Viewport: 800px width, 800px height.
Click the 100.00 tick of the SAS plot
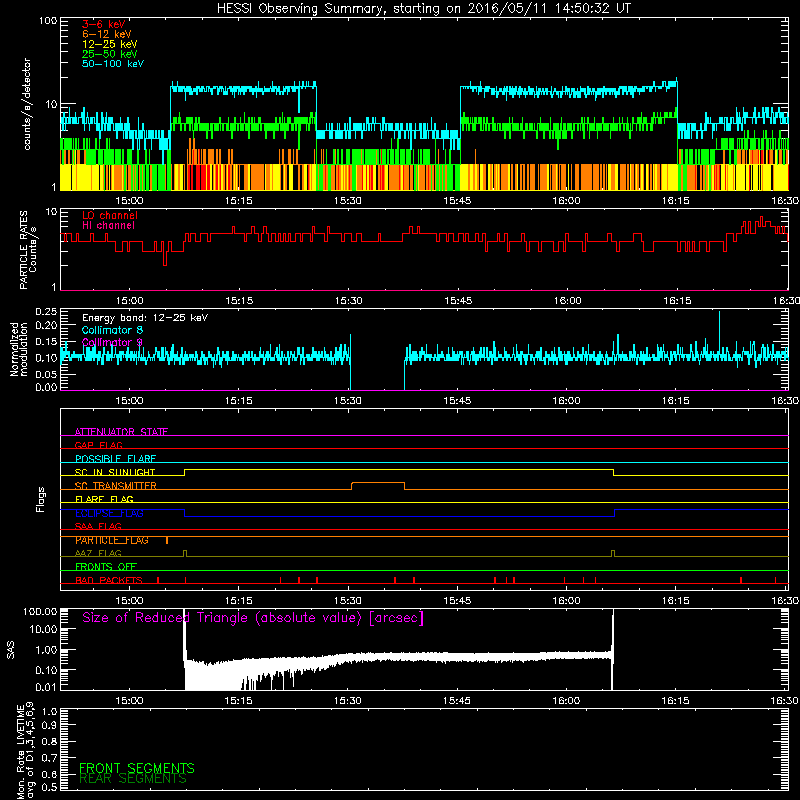point(40,612)
